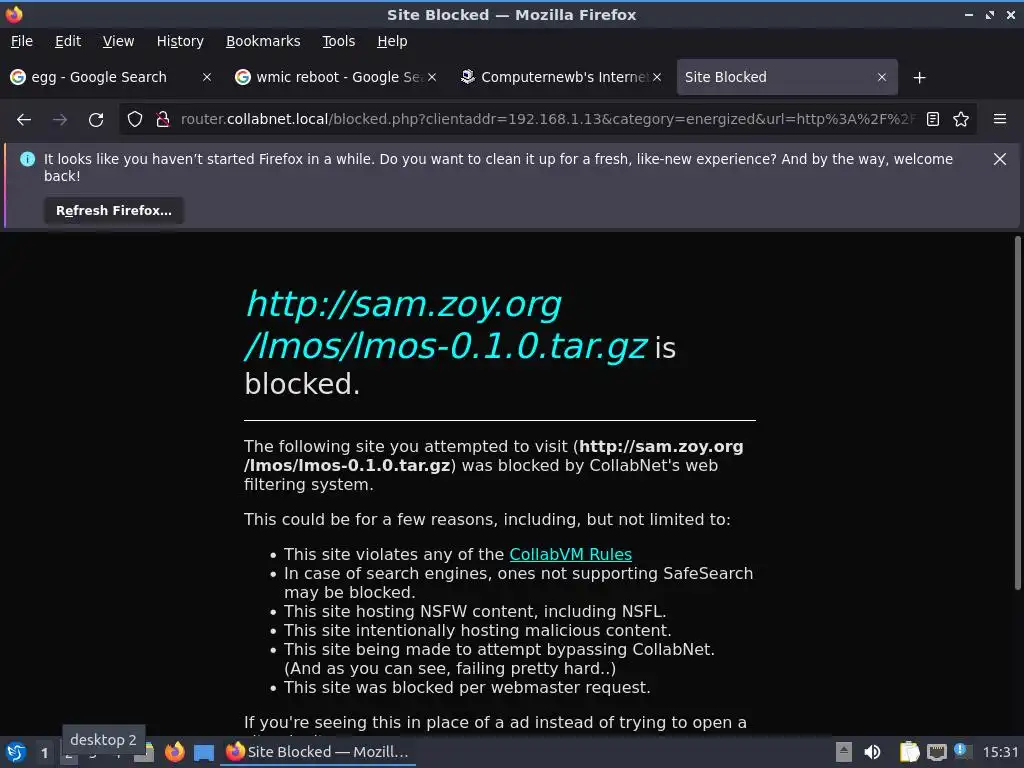Open a new tab with plus button

coord(920,78)
